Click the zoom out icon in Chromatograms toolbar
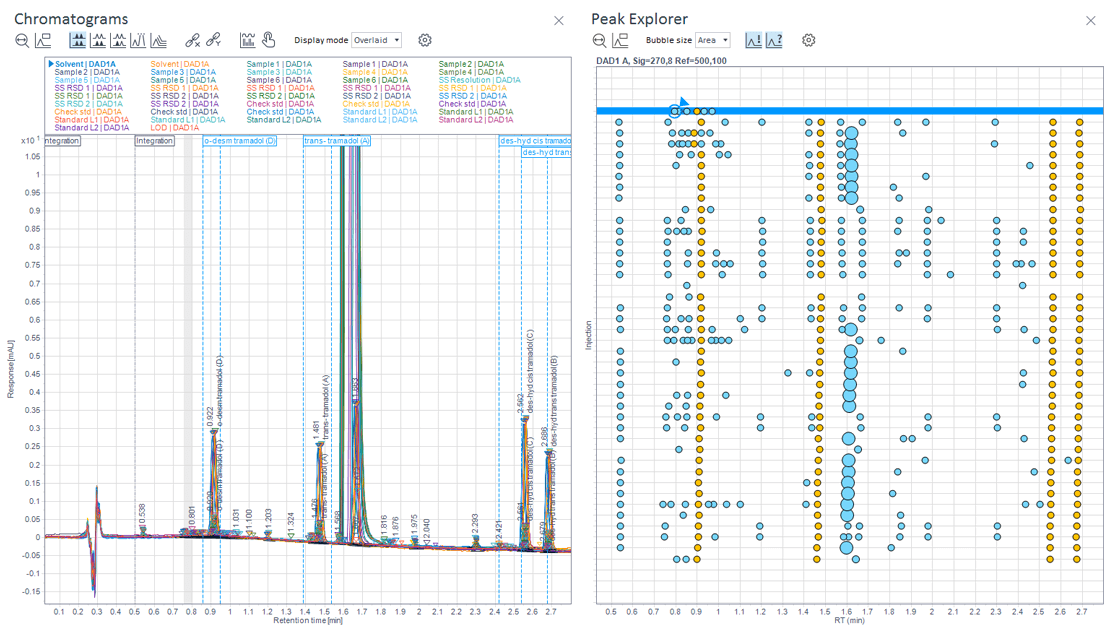Image resolution: width=1110 pixels, height=630 pixels. pos(22,41)
